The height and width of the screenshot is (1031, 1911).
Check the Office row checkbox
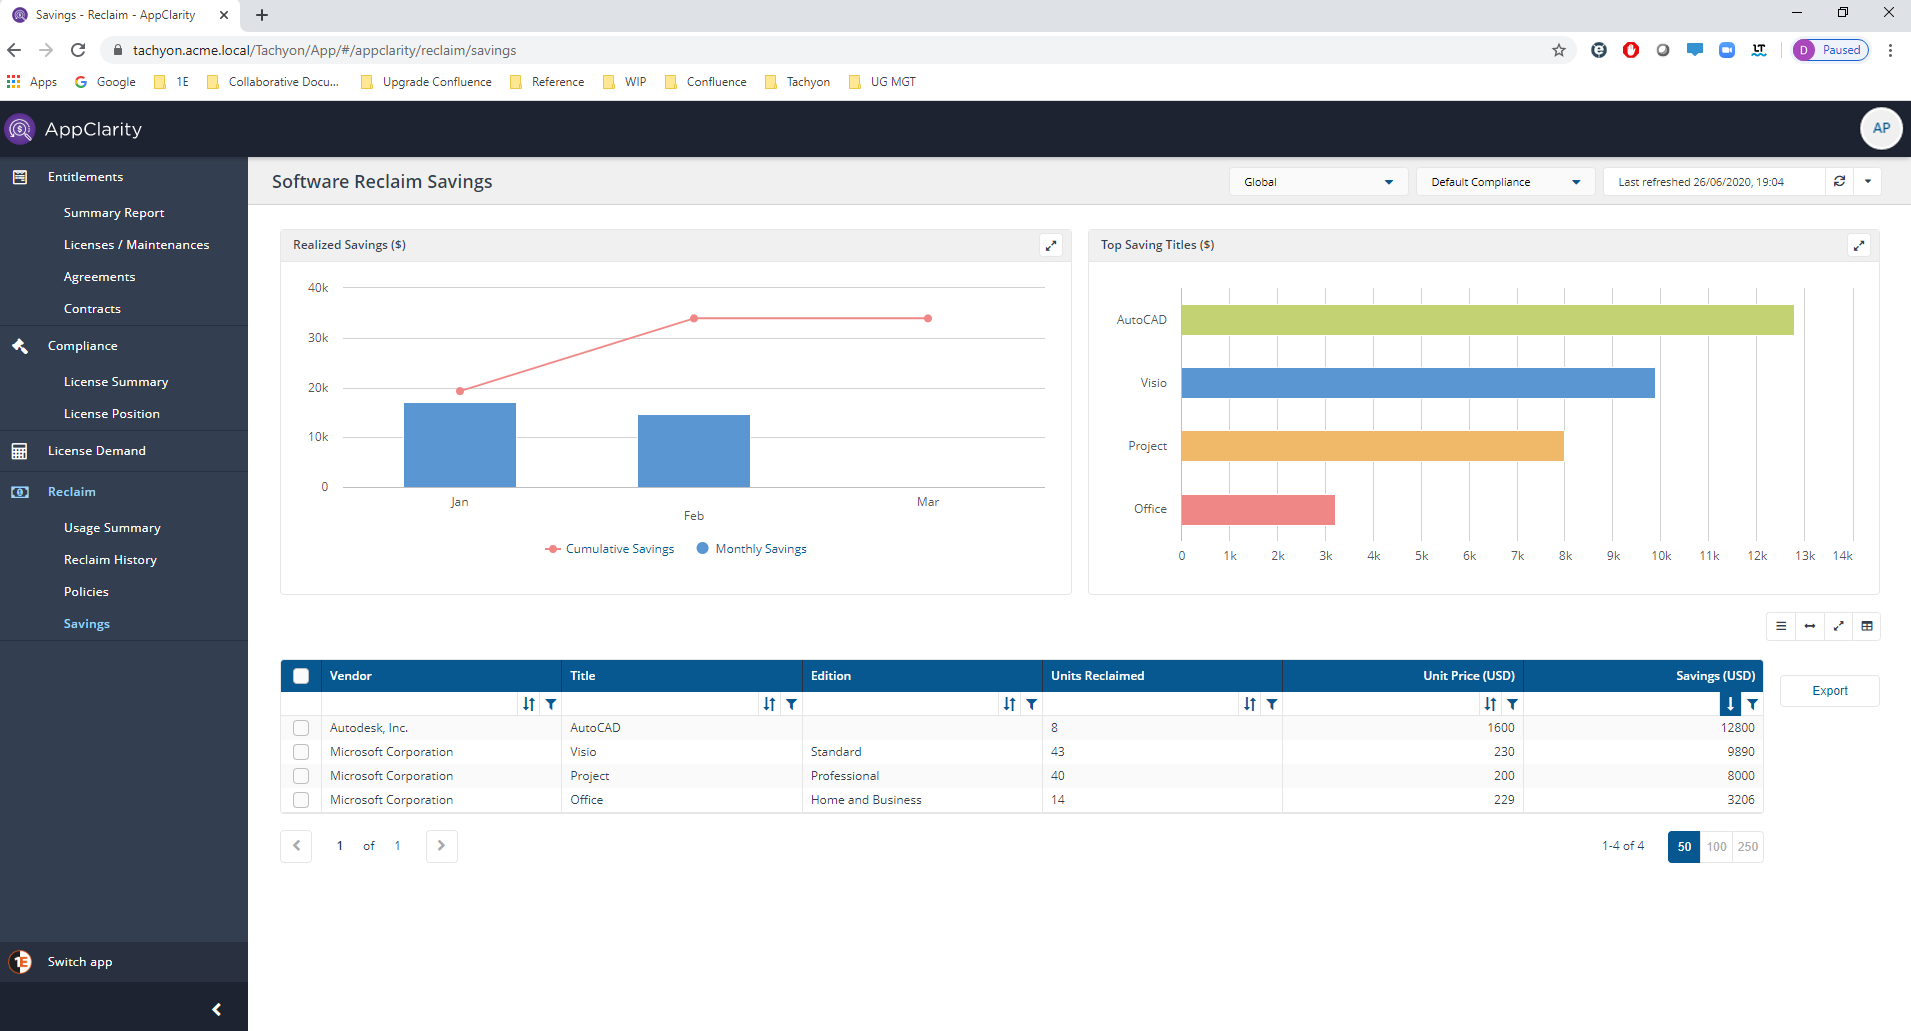301,800
